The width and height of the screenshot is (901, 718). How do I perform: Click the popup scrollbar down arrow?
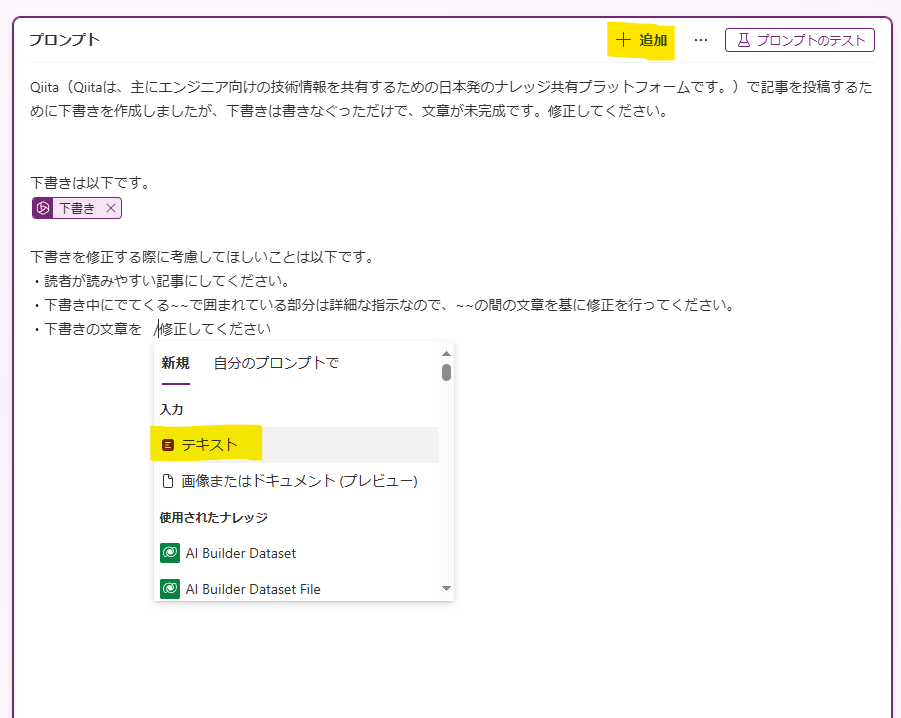pos(446,588)
